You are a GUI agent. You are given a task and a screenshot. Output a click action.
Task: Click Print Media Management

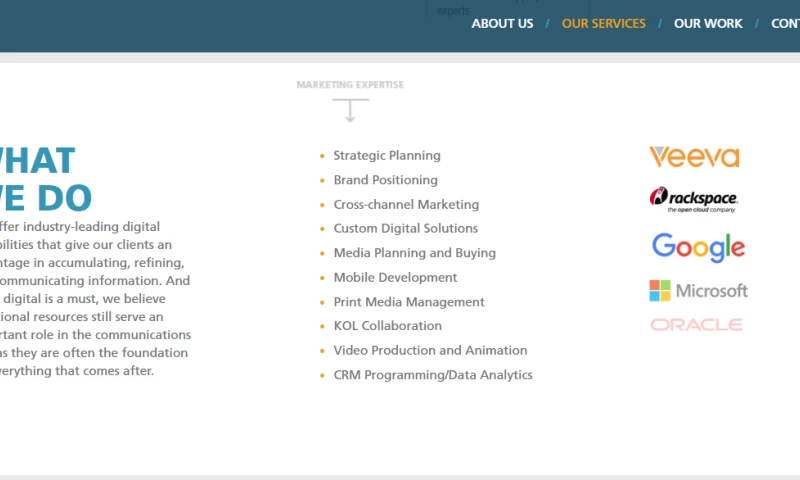(x=408, y=302)
